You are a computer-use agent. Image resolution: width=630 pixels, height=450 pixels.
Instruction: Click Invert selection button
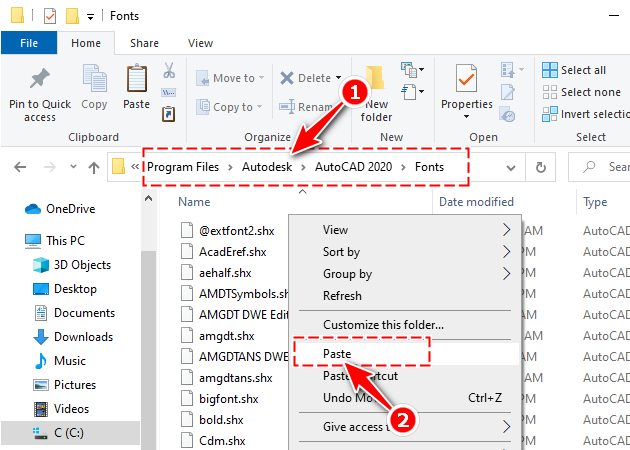click(585, 114)
